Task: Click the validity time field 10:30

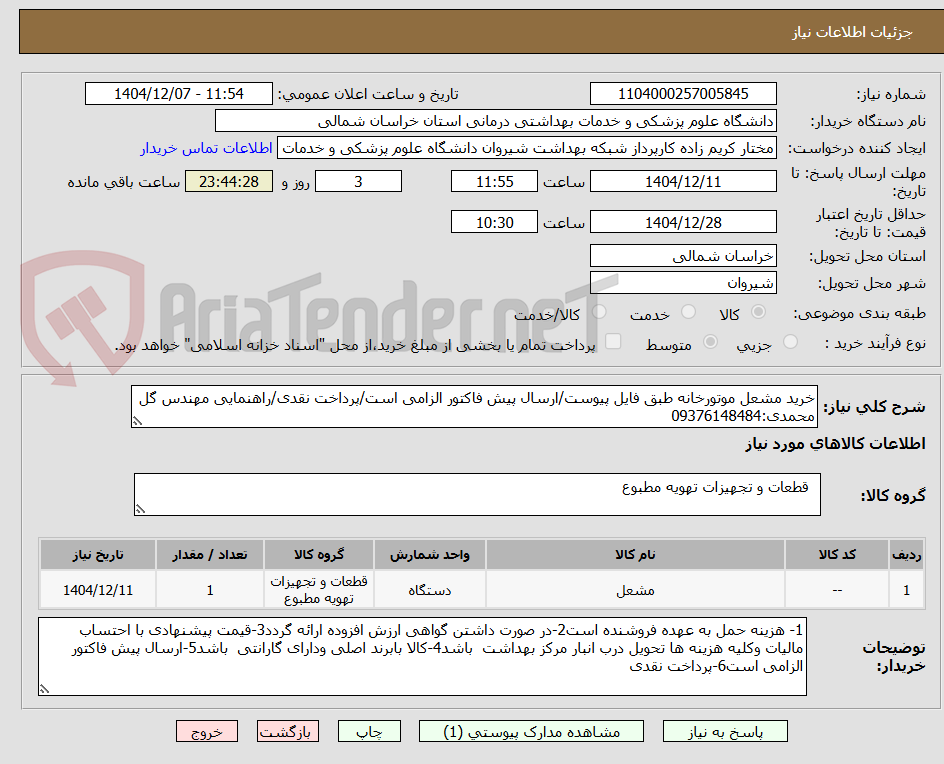Action: click(494, 222)
